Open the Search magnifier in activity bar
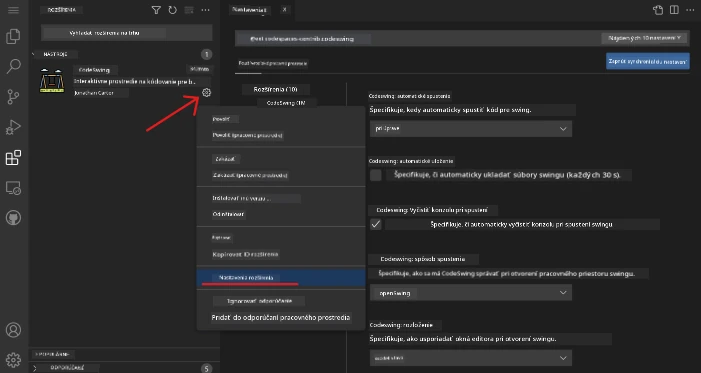 [13, 66]
